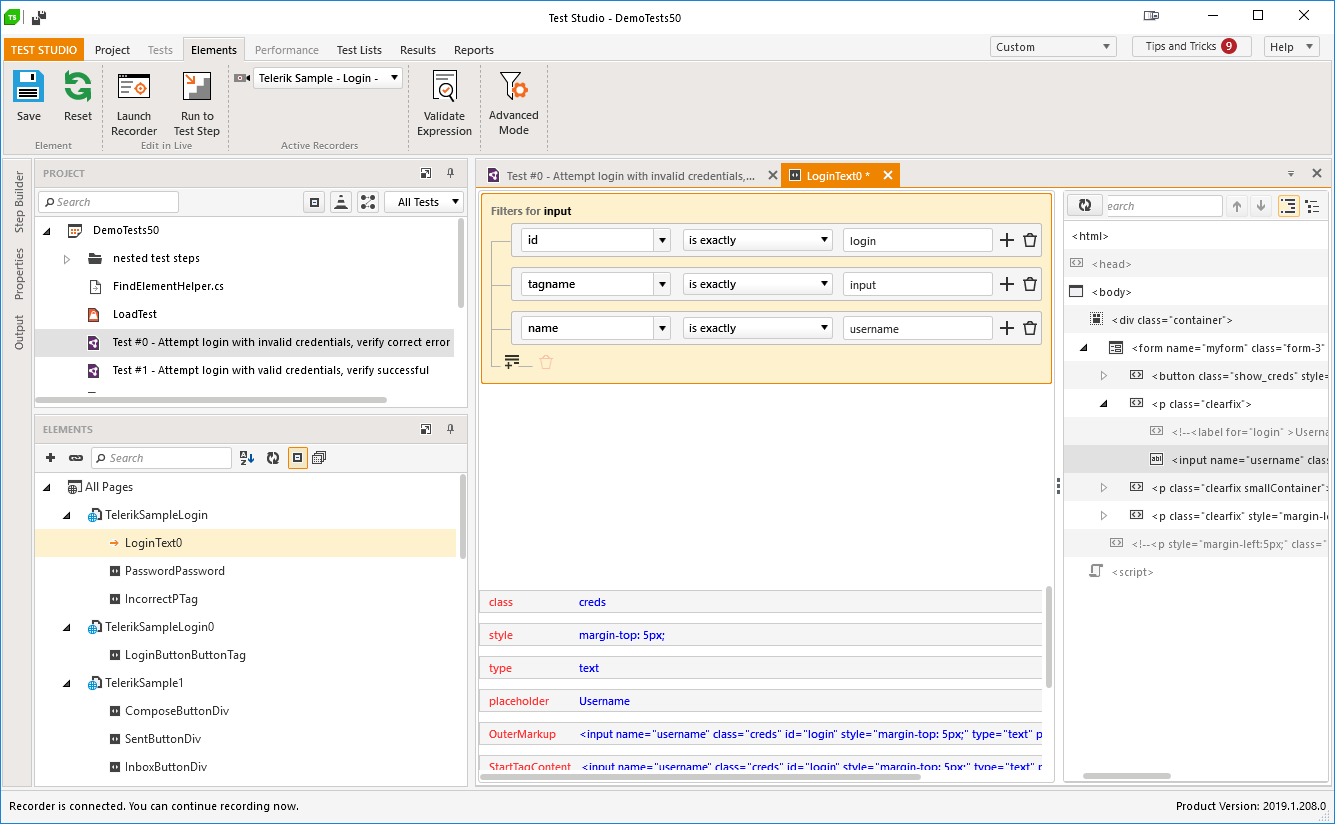
Task: Open the id attribute dropdown
Action: pos(662,240)
